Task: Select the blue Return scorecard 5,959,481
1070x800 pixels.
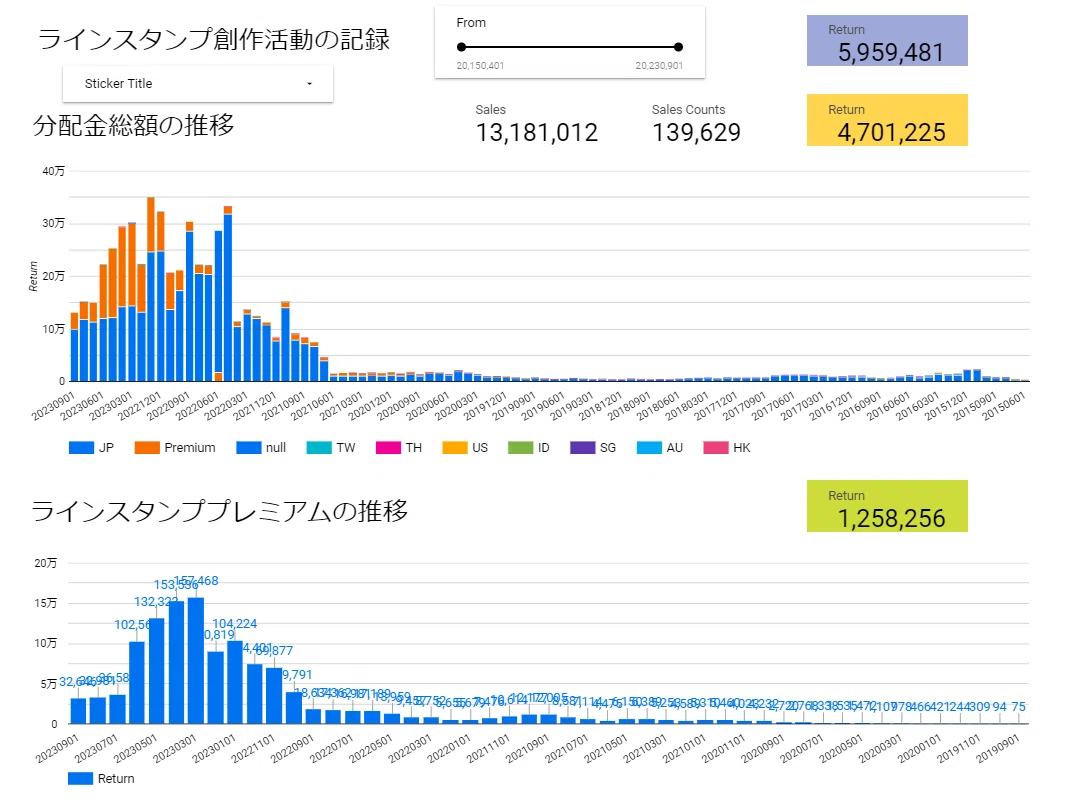Action: (887, 41)
